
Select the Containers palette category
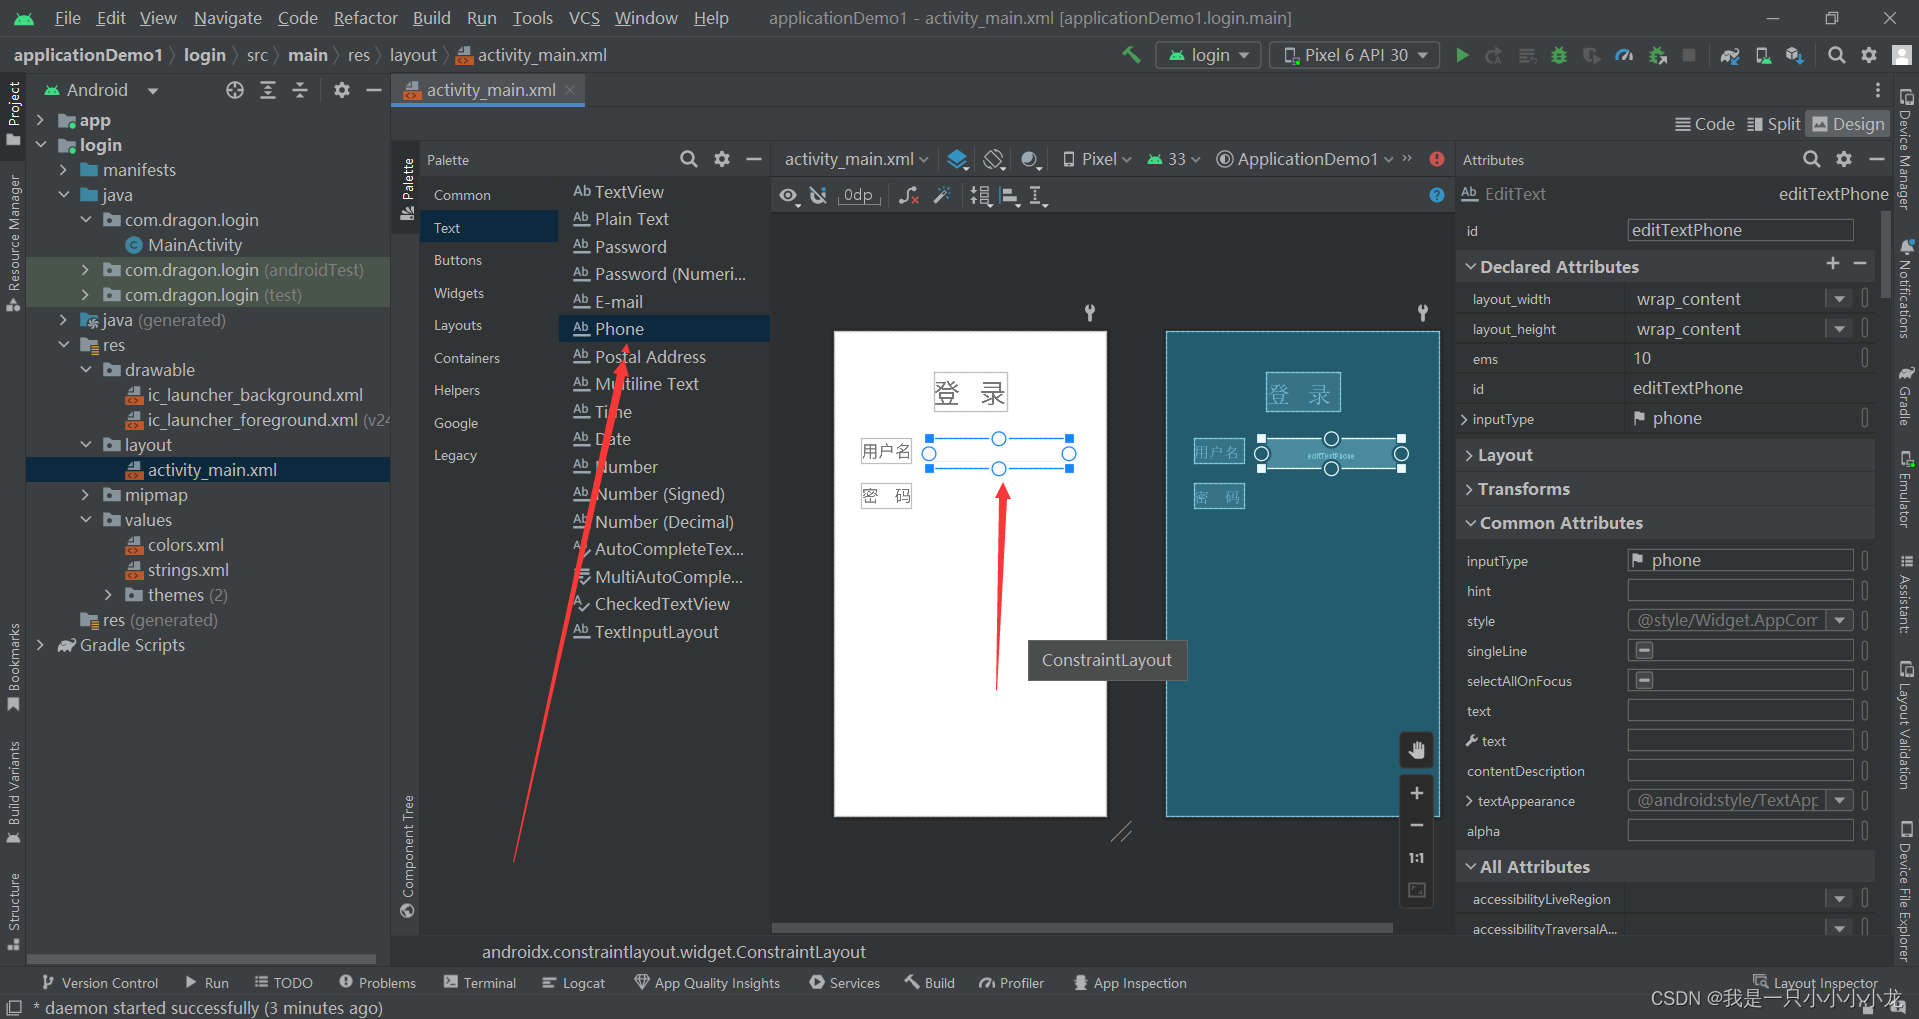467,358
